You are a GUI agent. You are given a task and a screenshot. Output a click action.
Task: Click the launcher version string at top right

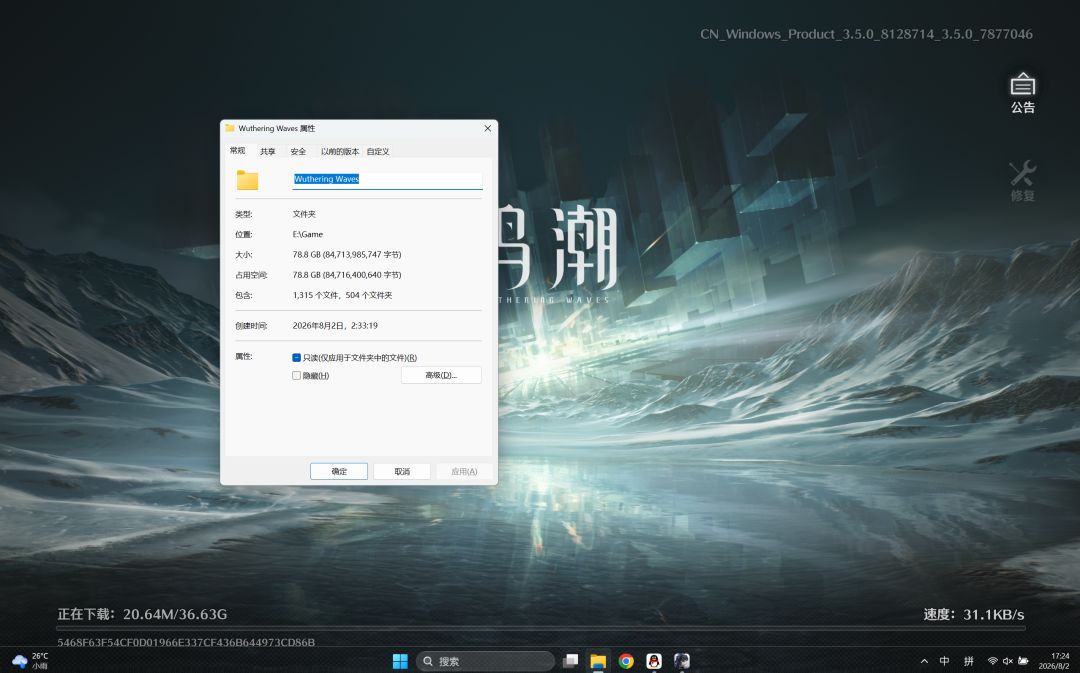tap(866, 34)
